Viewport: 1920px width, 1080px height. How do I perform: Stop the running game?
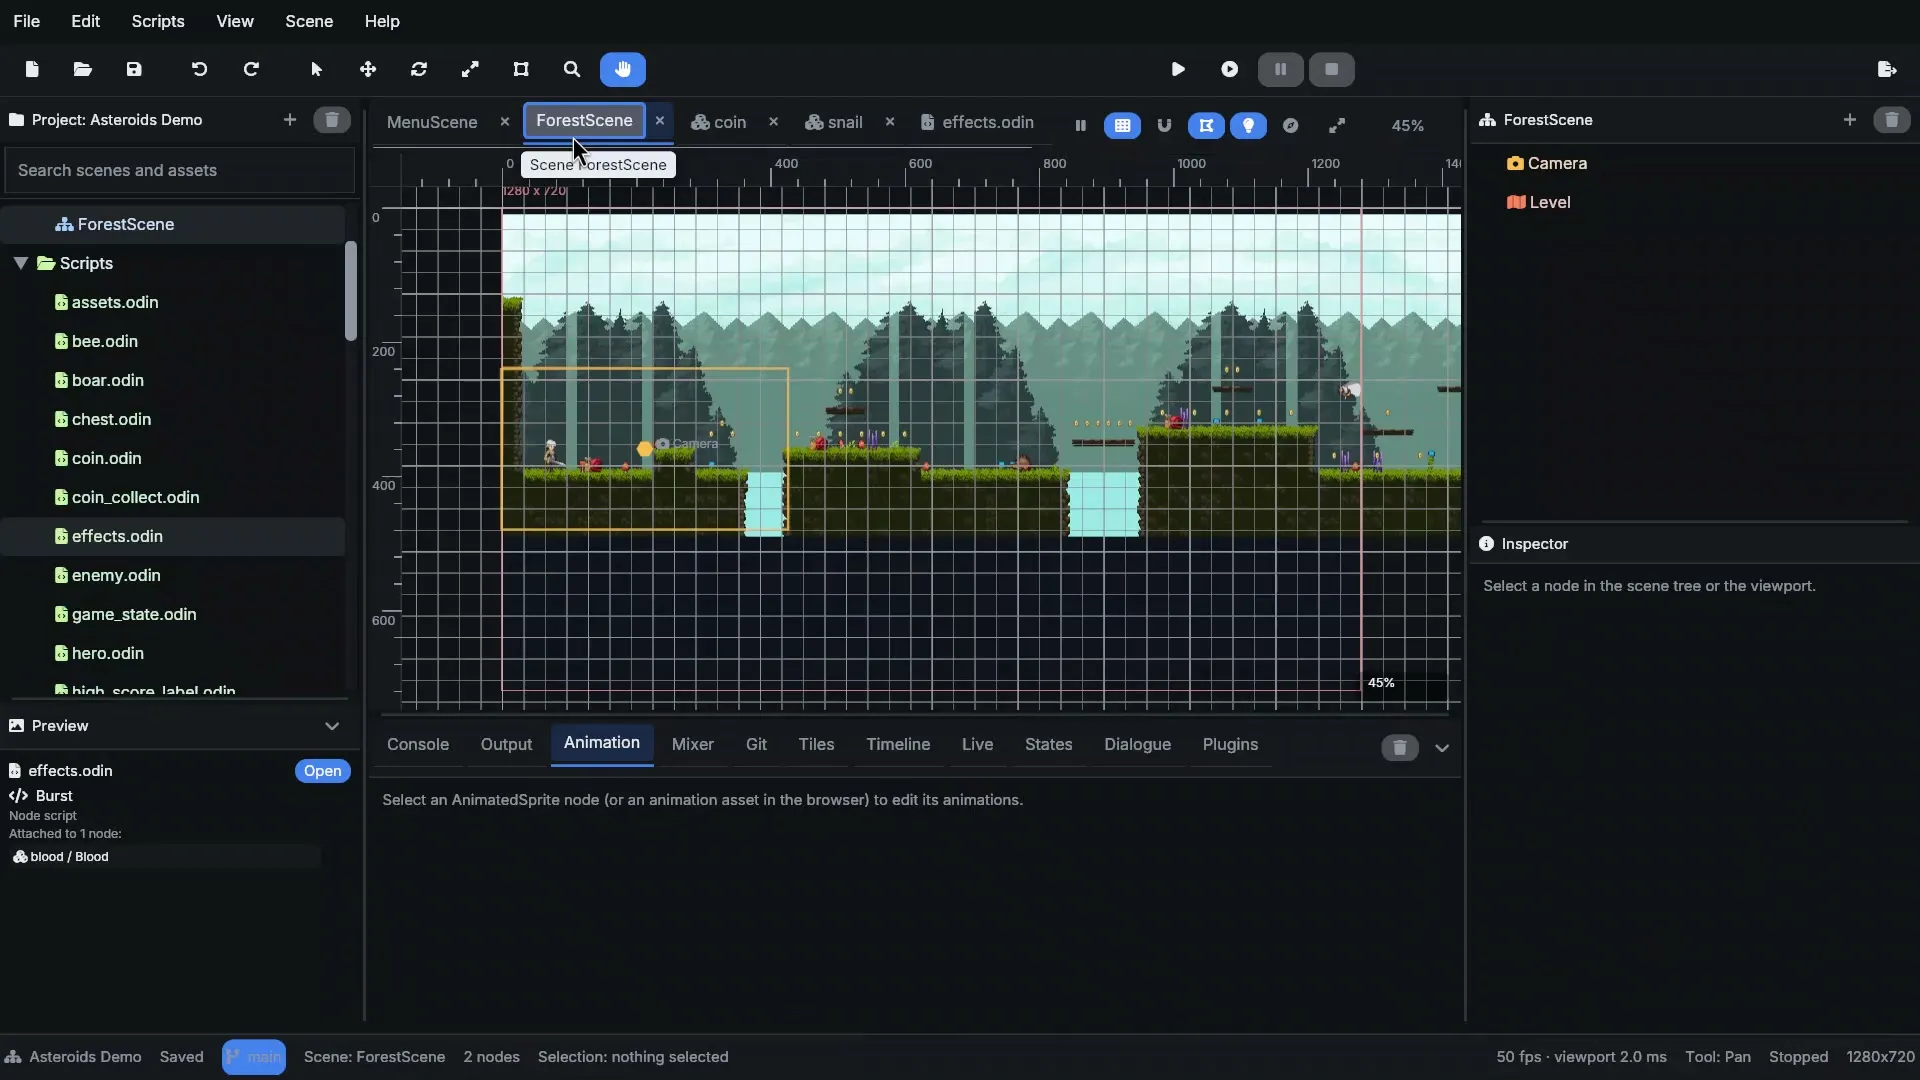click(x=1332, y=69)
